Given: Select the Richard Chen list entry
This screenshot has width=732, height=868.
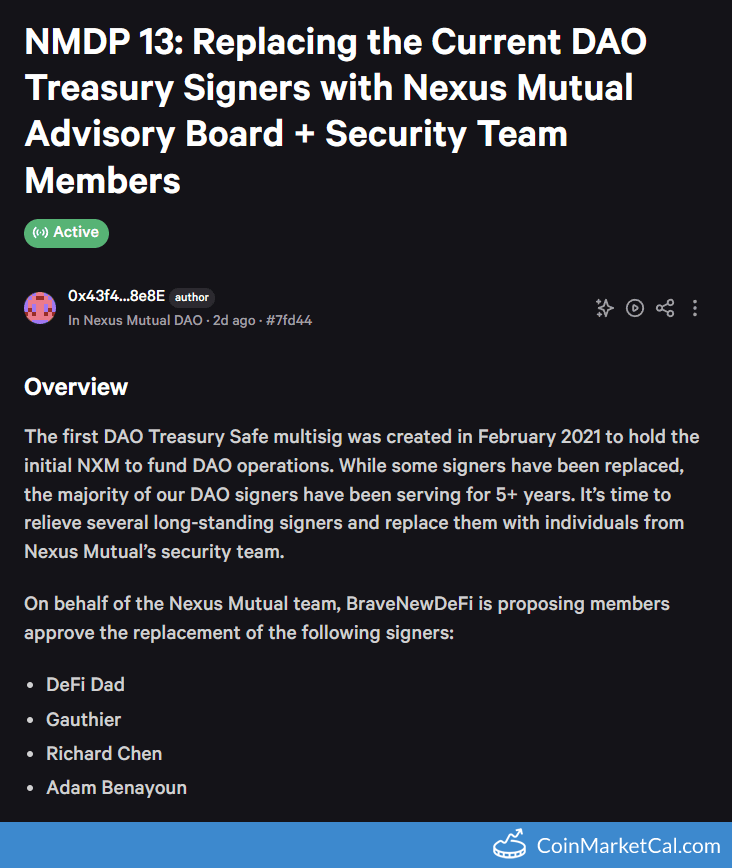Looking at the screenshot, I should 104,753.
